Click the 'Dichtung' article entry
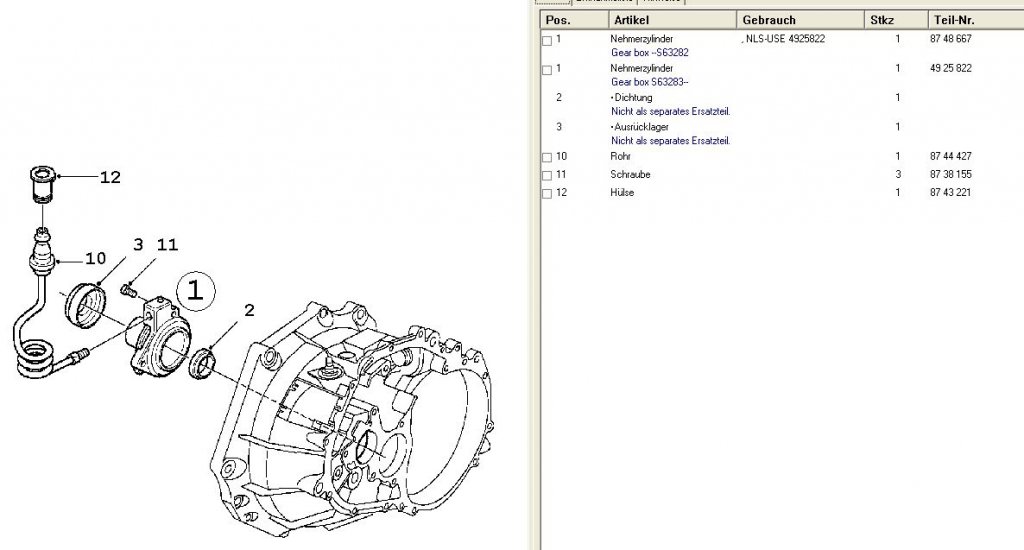1024x550 pixels. click(x=633, y=98)
